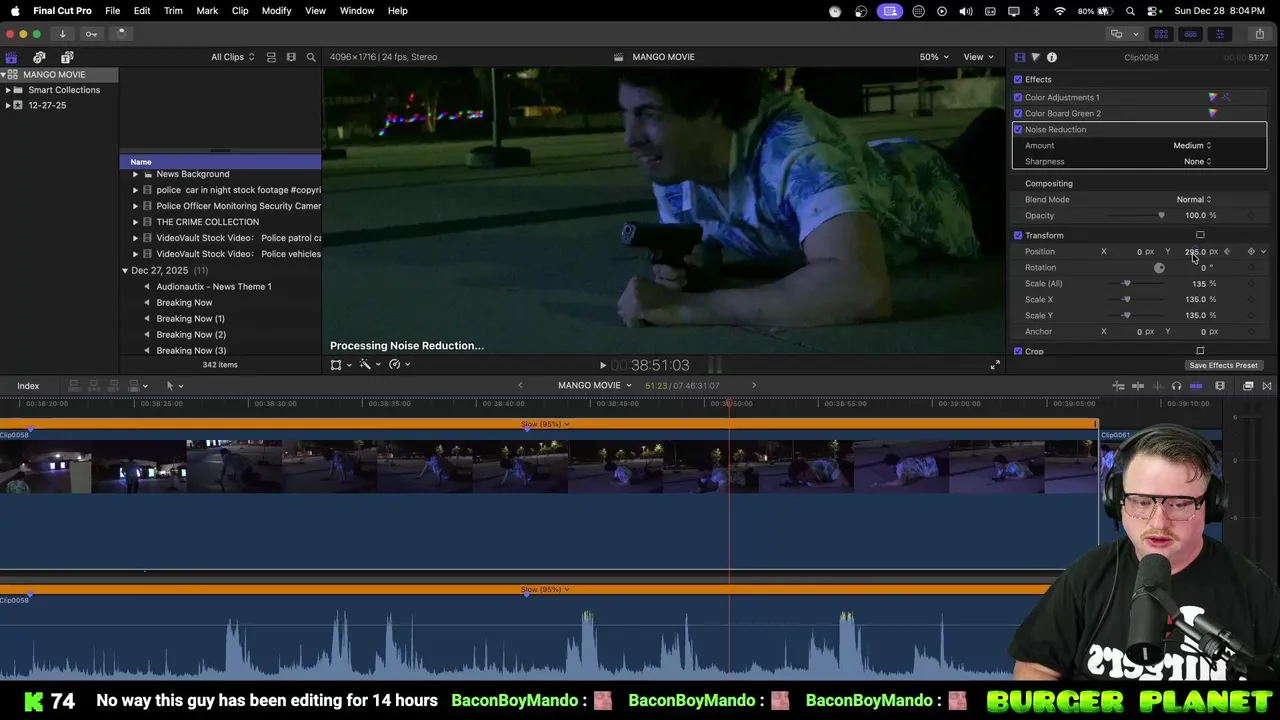Expand the Smart Collections folder
Image resolution: width=1280 pixels, height=720 pixels.
pos(8,90)
